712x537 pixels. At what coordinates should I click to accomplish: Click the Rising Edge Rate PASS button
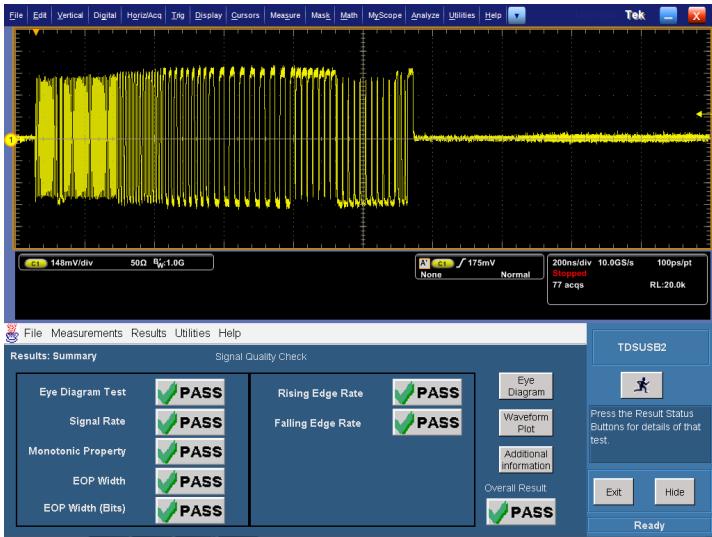pyautogui.click(x=427, y=392)
